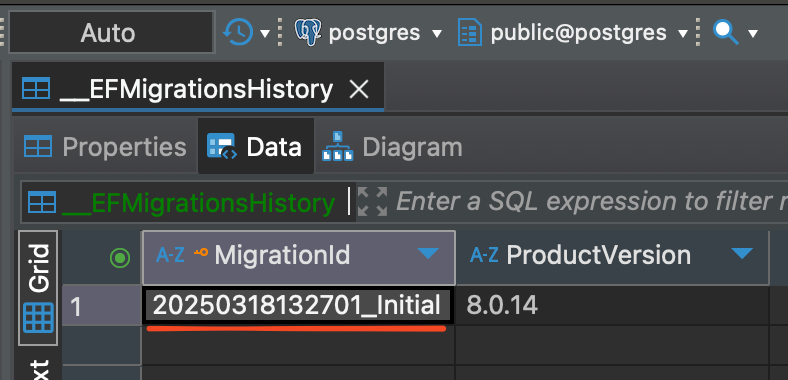The height and width of the screenshot is (380, 788).
Task: Click the green record mode circle icon
Action: [x=120, y=258]
